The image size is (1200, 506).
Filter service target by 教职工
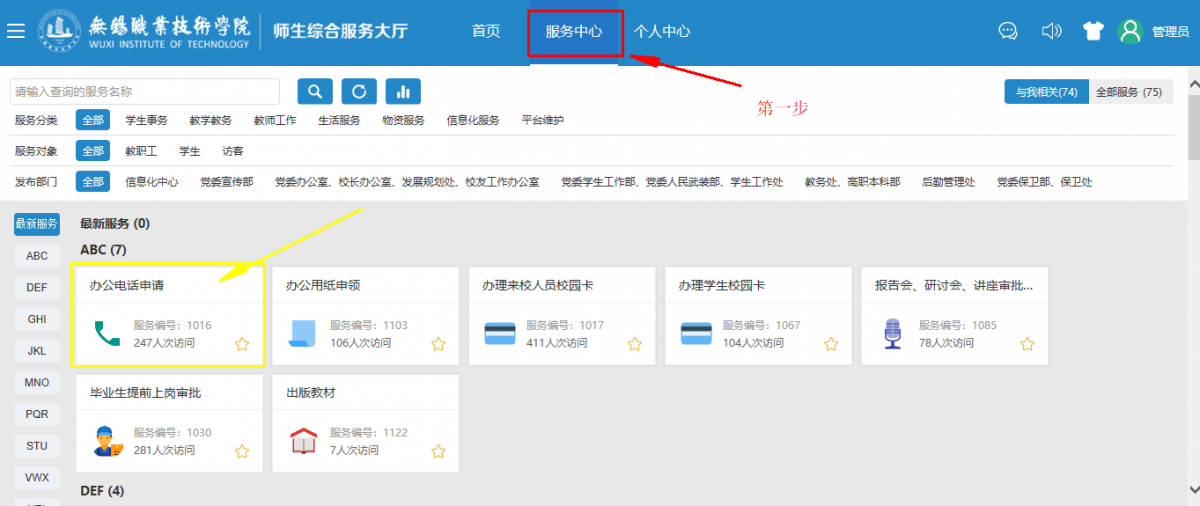(x=141, y=151)
